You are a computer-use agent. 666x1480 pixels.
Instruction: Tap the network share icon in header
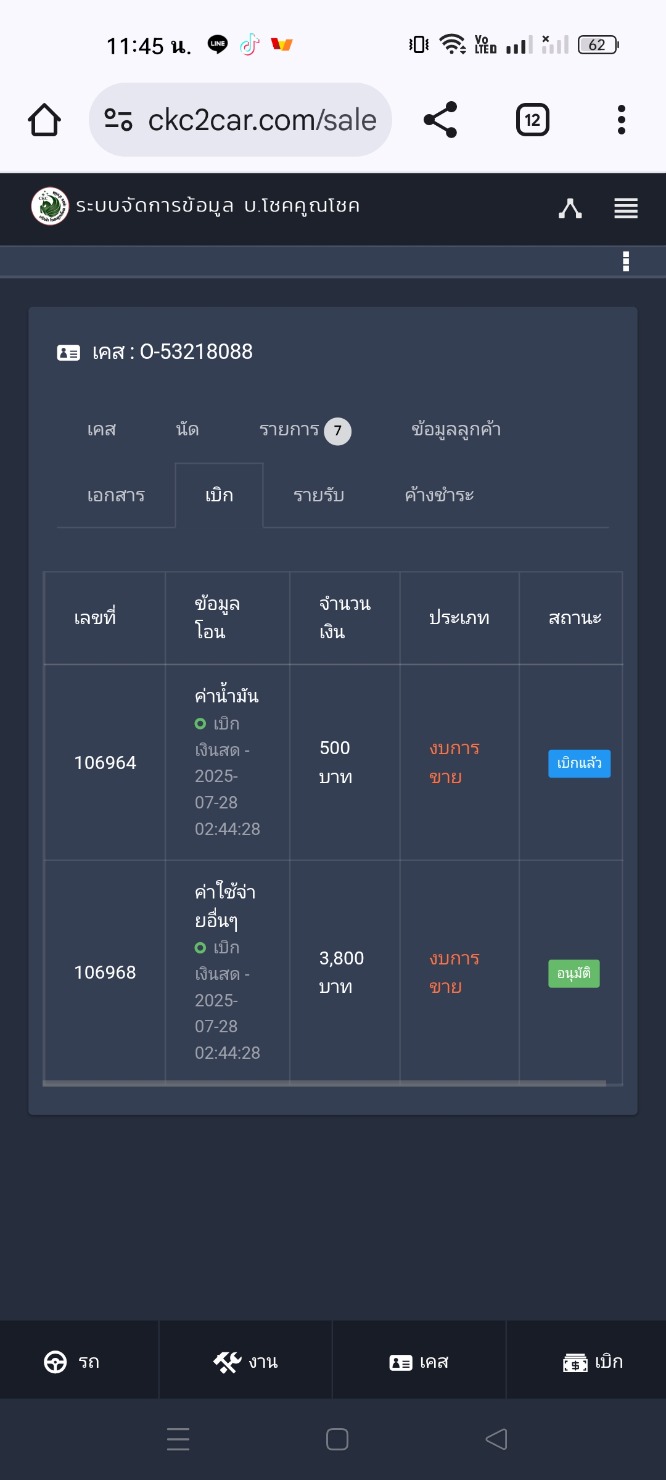click(x=570, y=208)
